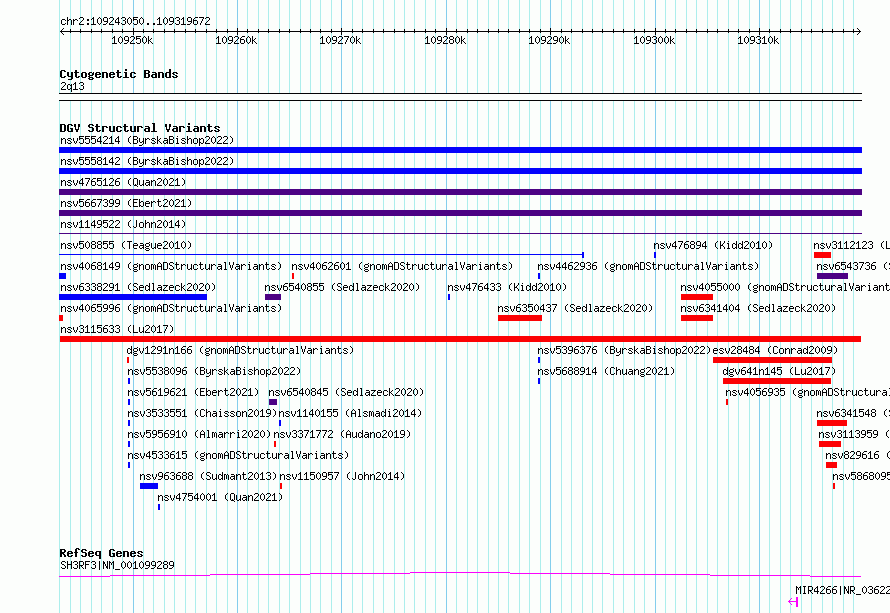Select the nsv6341404 (Sedlazeck2020) label
The width and height of the screenshot is (890, 613).
point(758,308)
